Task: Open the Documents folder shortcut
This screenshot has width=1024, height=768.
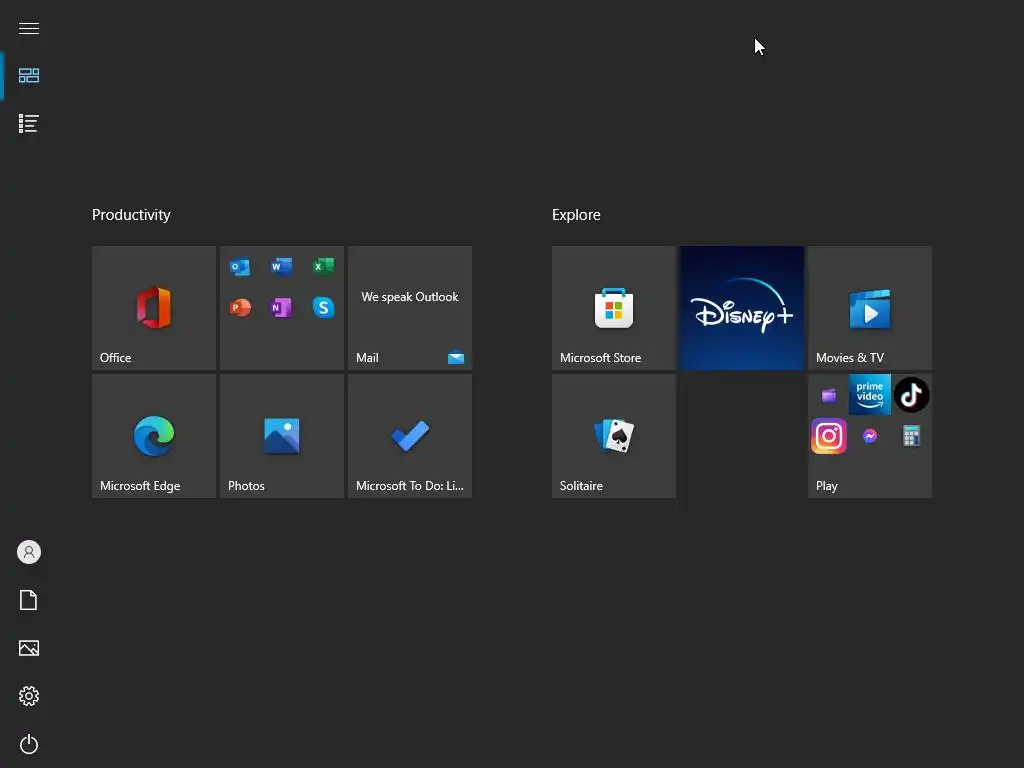Action: coord(29,600)
